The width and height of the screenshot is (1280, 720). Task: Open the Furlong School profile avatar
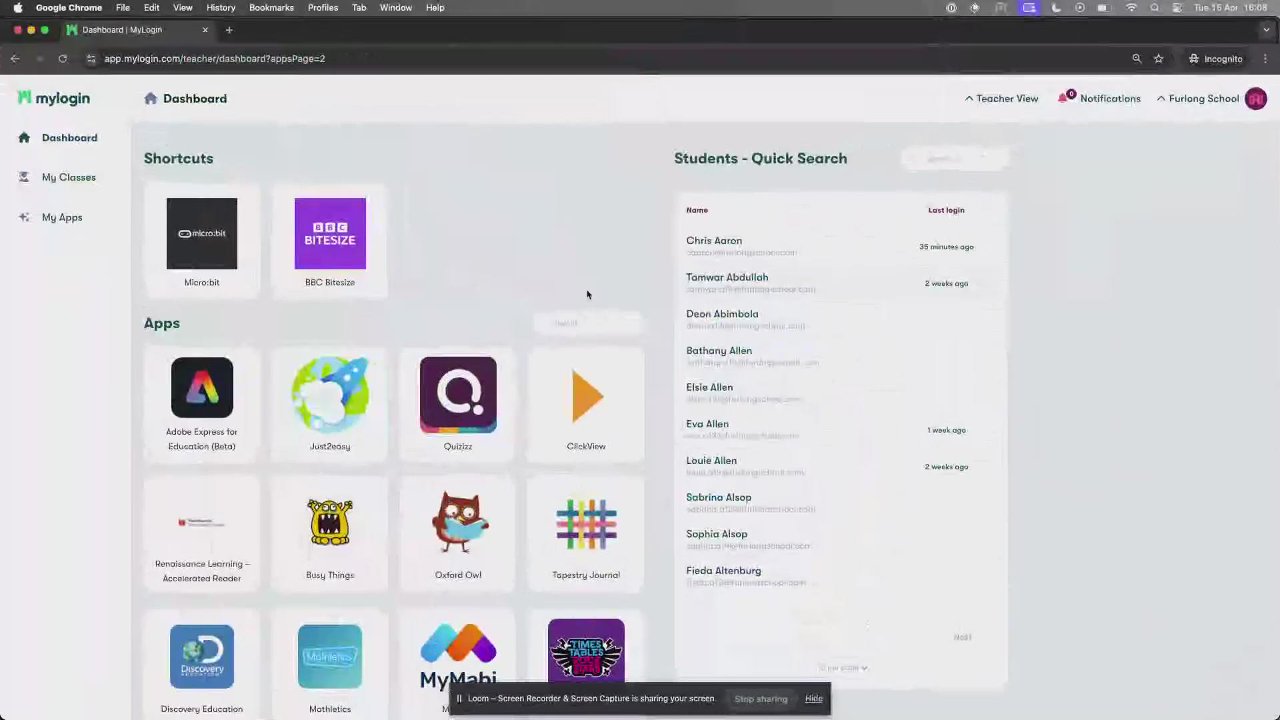click(x=1256, y=98)
